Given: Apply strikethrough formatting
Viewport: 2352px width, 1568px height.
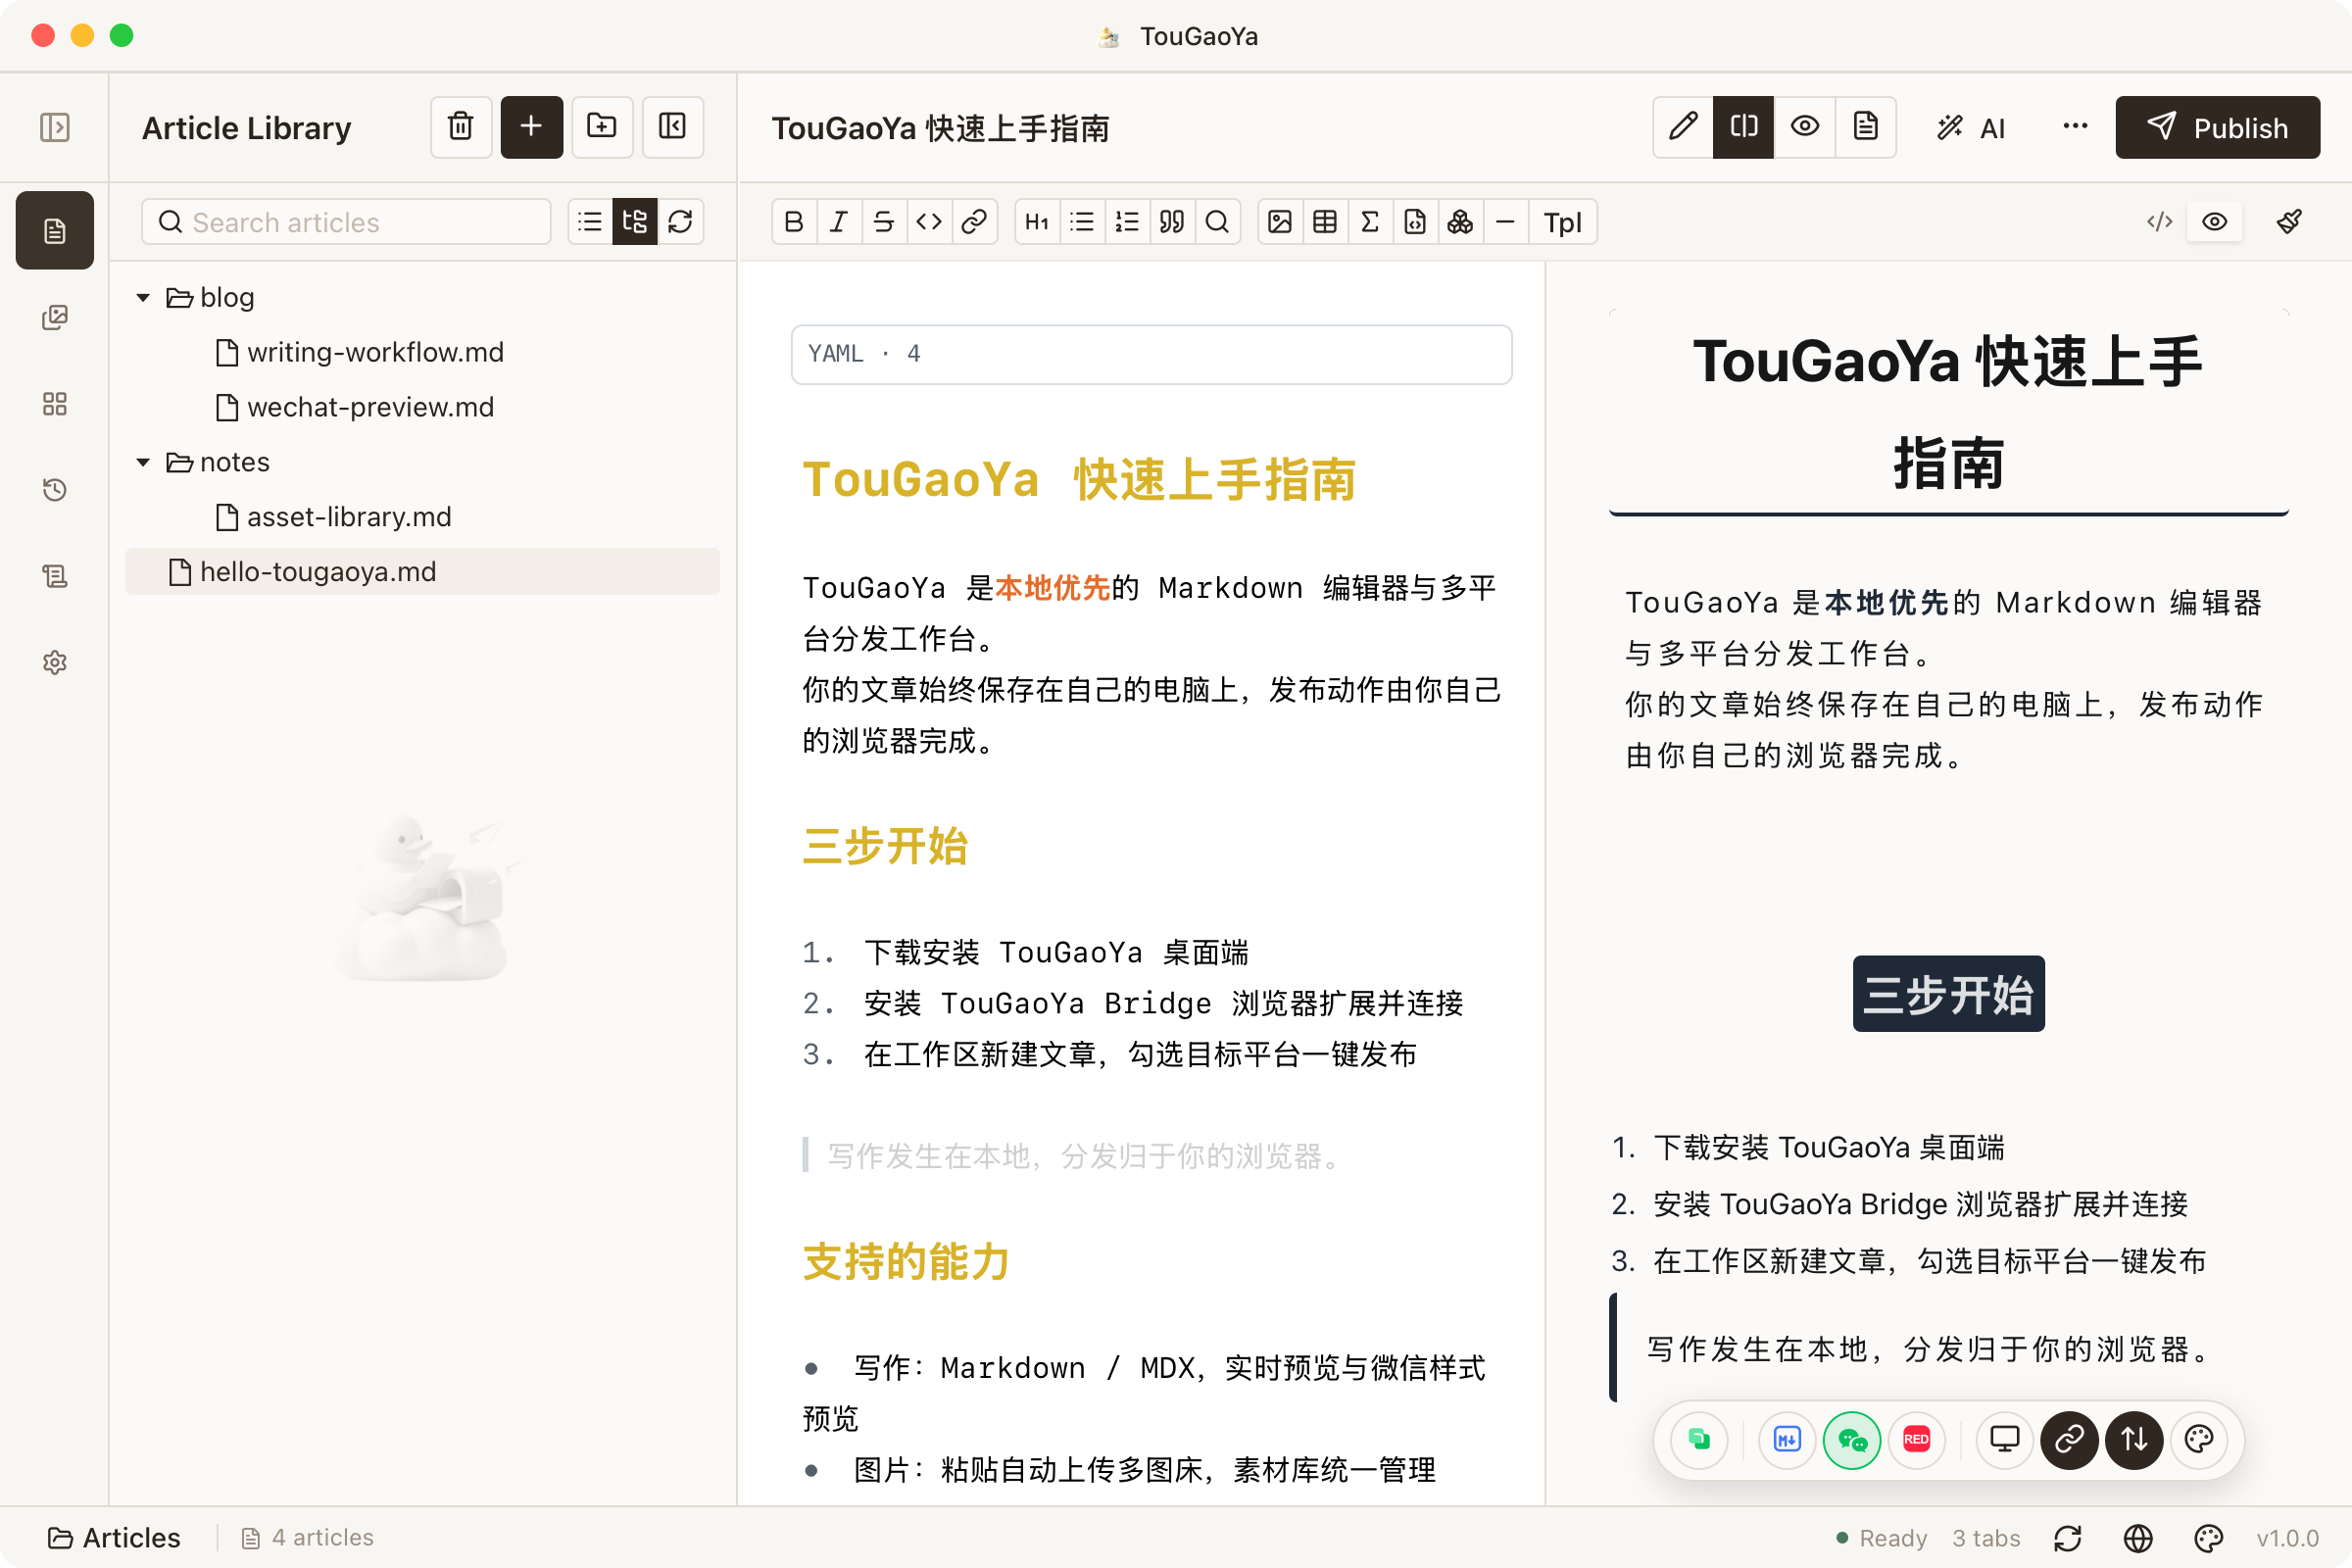Looking at the screenshot, I should [884, 222].
